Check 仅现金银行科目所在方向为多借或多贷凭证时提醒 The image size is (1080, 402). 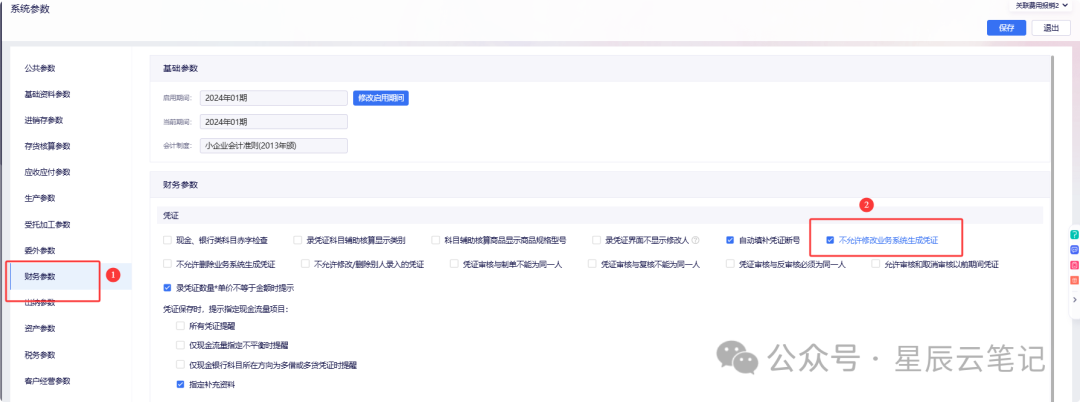(x=180, y=364)
